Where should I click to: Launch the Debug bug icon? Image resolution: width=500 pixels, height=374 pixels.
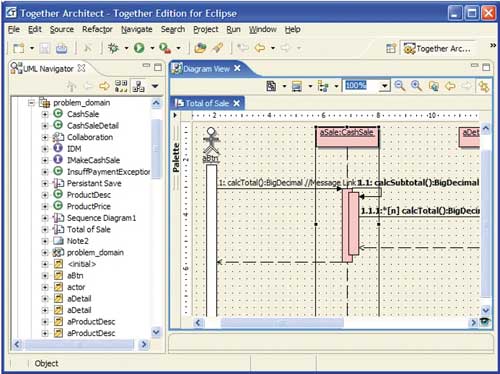tap(113, 48)
